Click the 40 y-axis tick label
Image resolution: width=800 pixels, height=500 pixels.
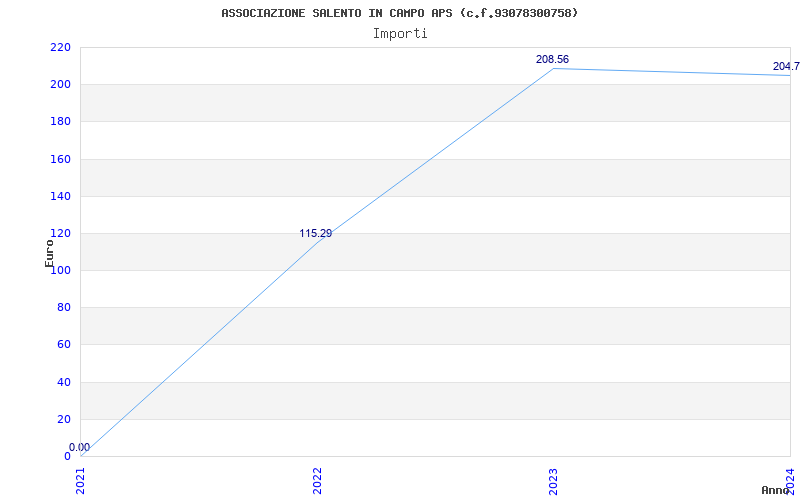coord(63,382)
